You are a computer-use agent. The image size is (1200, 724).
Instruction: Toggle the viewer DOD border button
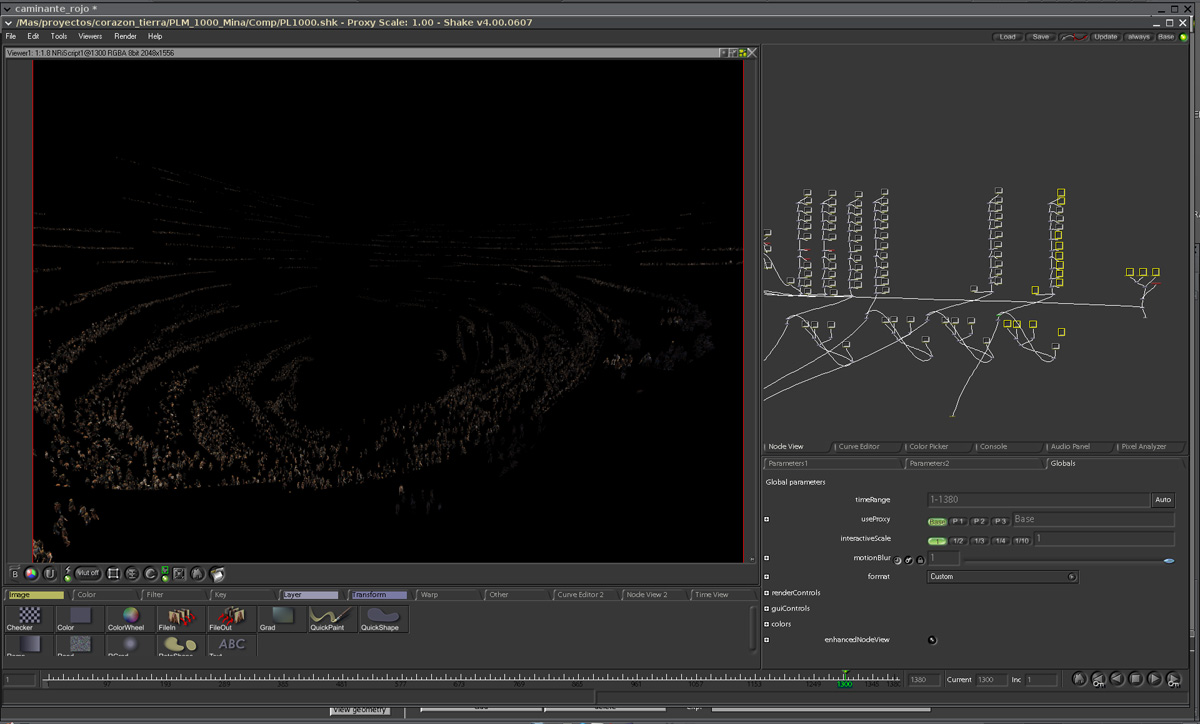(x=114, y=574)
